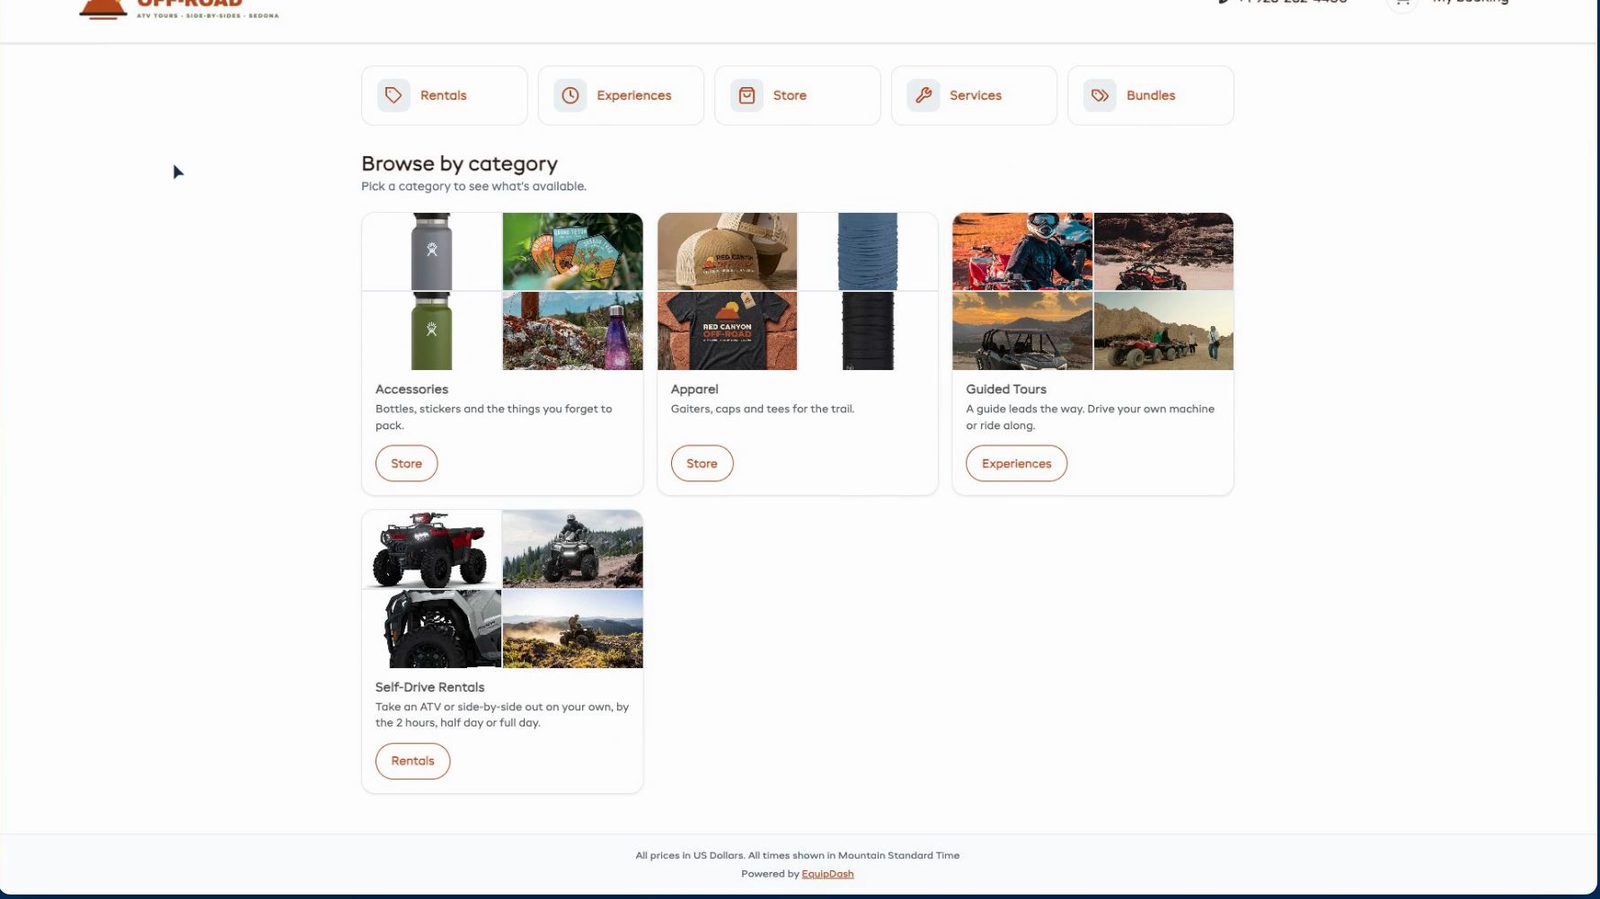The width and height of the screenshot is (1600, 899).
Task: Click the clock icon beside Experiences
Action: (570, 95)
